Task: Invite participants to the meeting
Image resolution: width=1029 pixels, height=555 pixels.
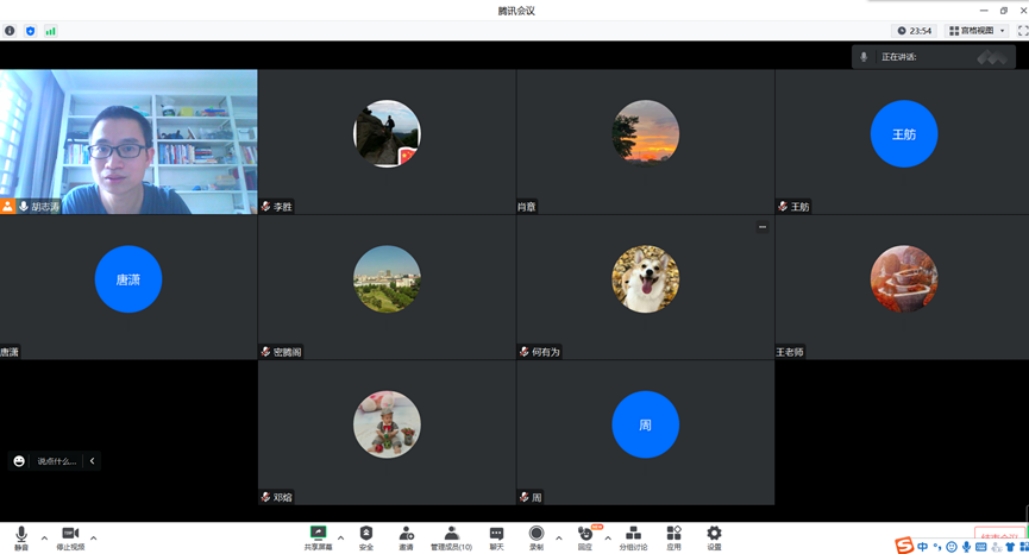Action: click(406, 536)
